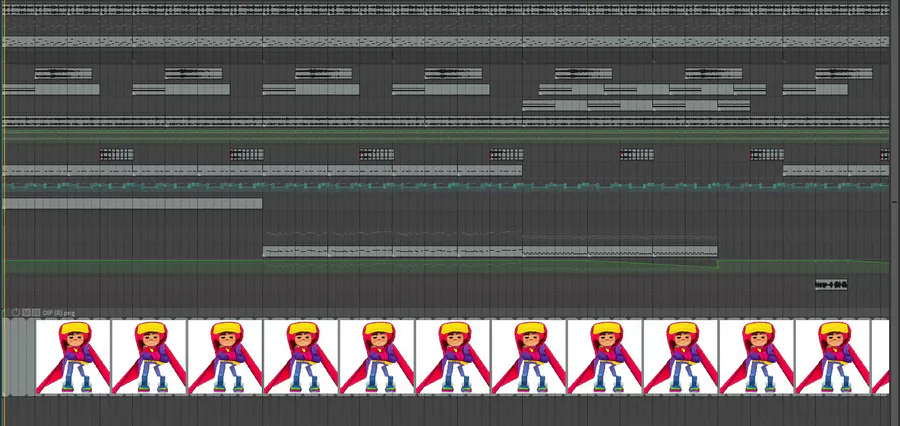Screen dimensions: 900x426
Task: Click the vertical scrollbar at the right edge
Action: [x=895, y=201]
